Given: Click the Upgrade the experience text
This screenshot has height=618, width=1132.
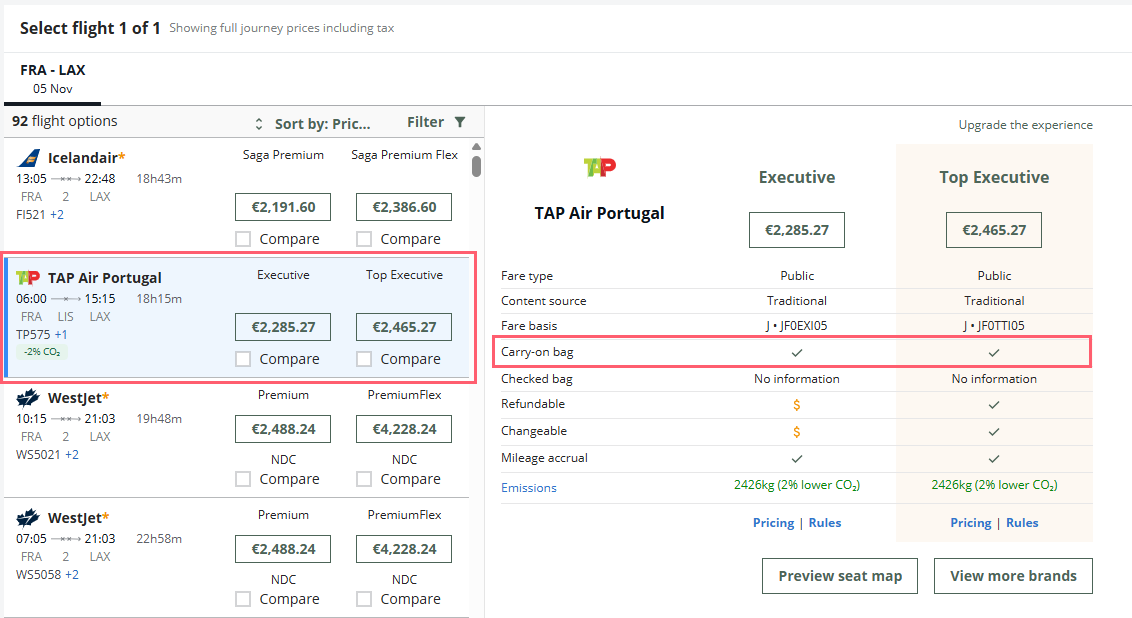Looking at the screenshot, I should (x=1025, y=124).
